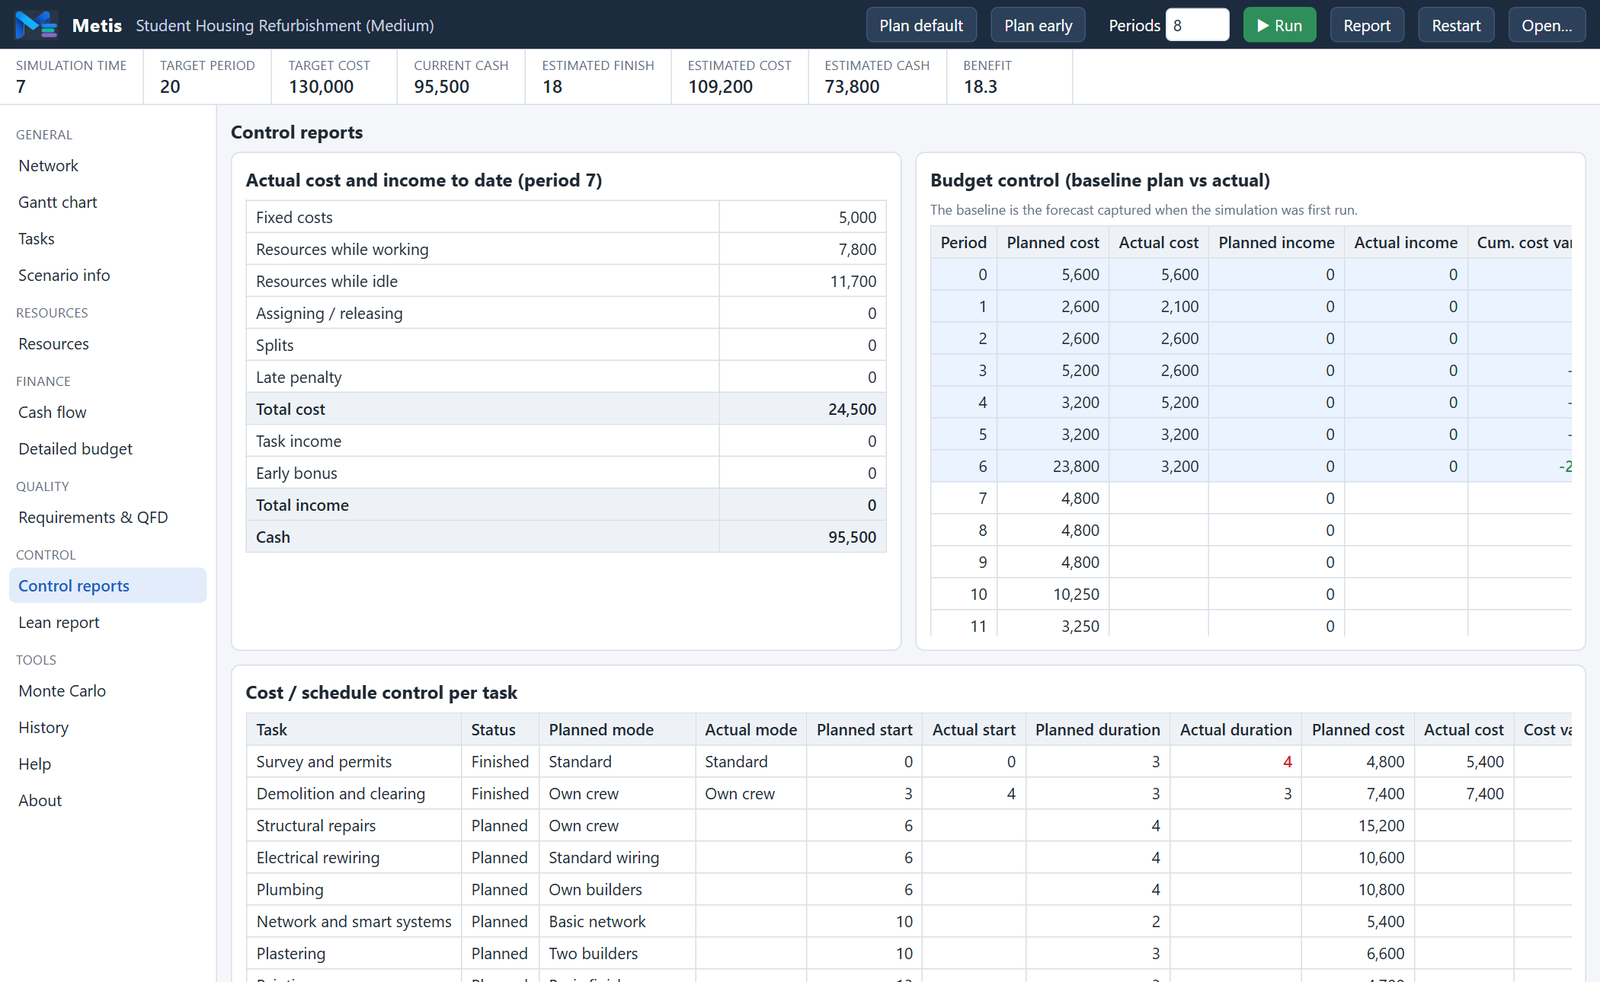View Scenario info
Screen dimensions: 1600x982
108,275
